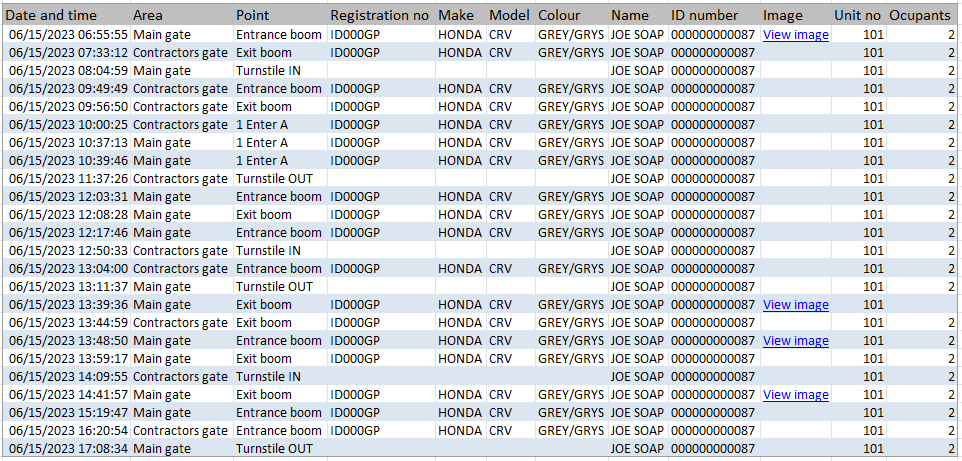962x461 pixels.
Task: Select the Make column header
Action: click(x=456, y=15)
